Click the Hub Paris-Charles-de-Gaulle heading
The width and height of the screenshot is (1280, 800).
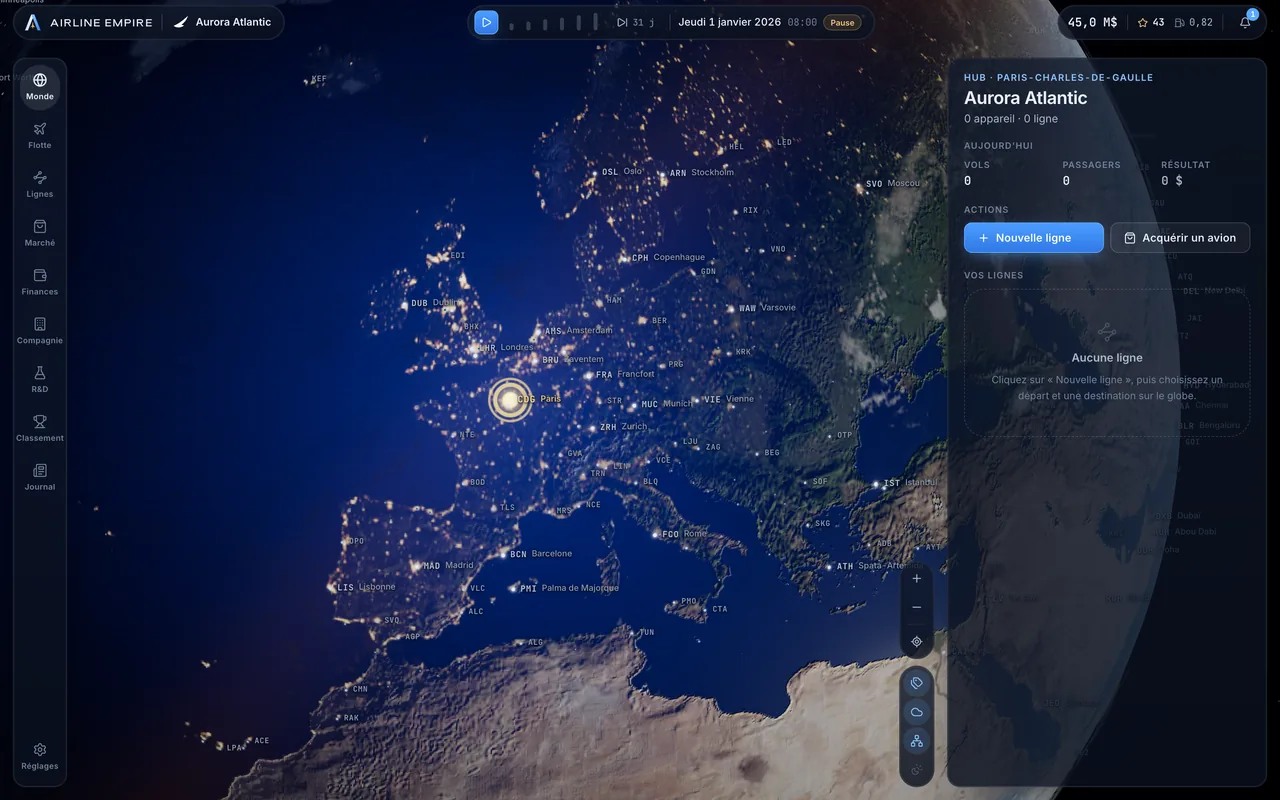[1058, 77]
